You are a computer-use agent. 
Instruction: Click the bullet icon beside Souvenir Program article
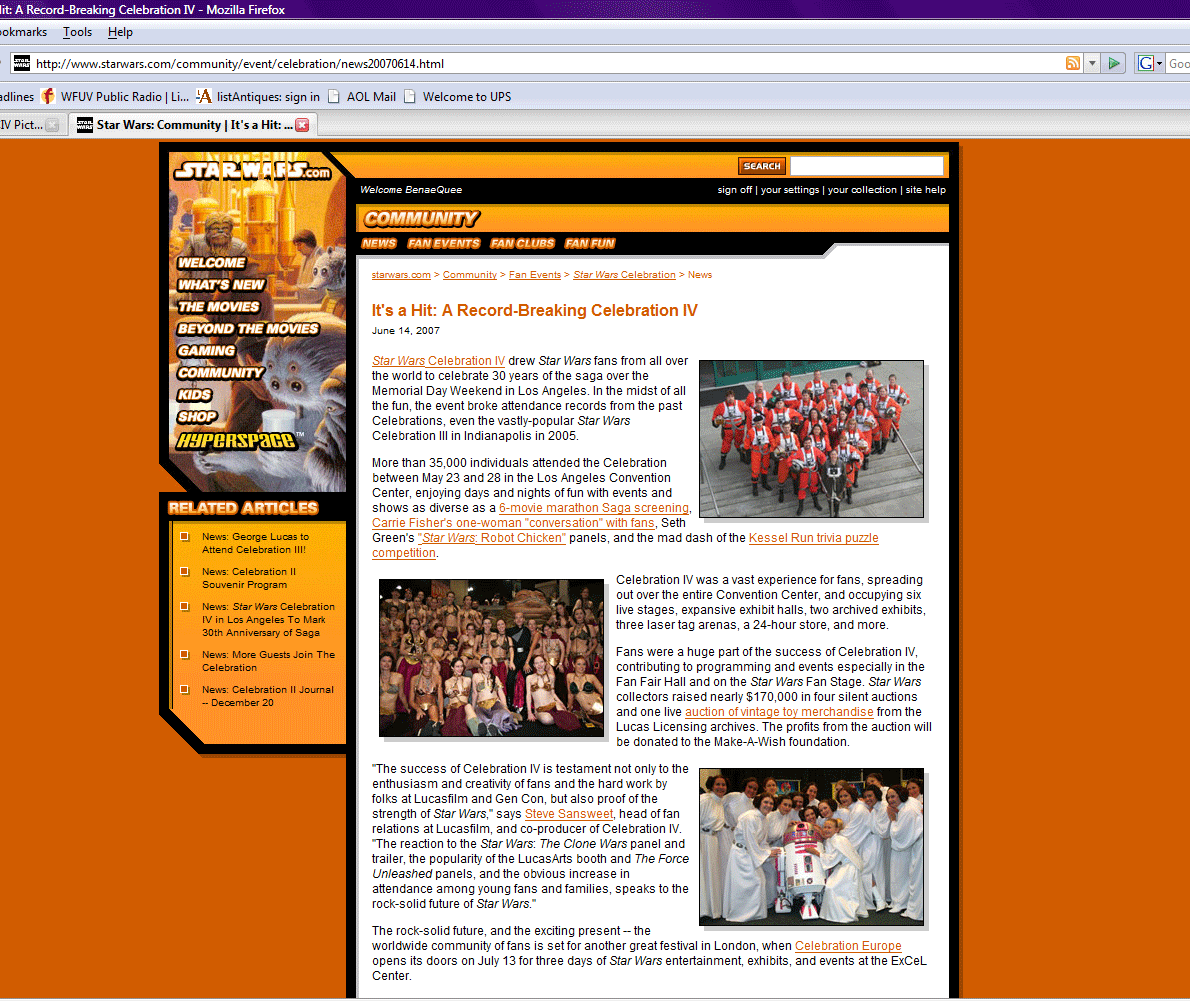point(184,571)
